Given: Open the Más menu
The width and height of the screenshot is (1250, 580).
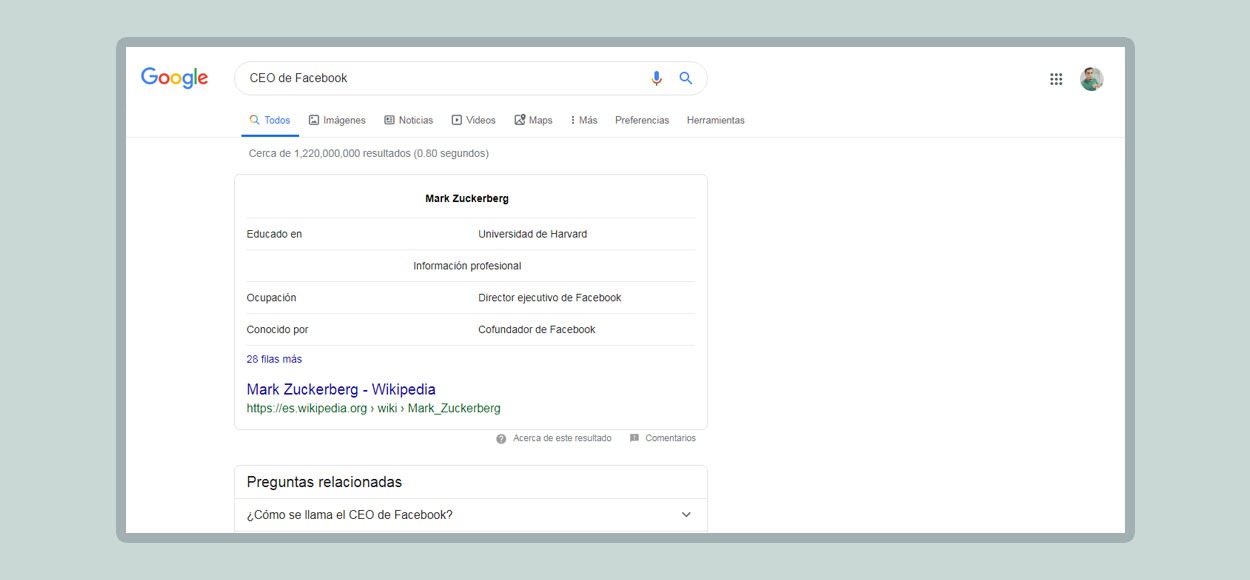Looking at the screenshot, I should (584, 120).
